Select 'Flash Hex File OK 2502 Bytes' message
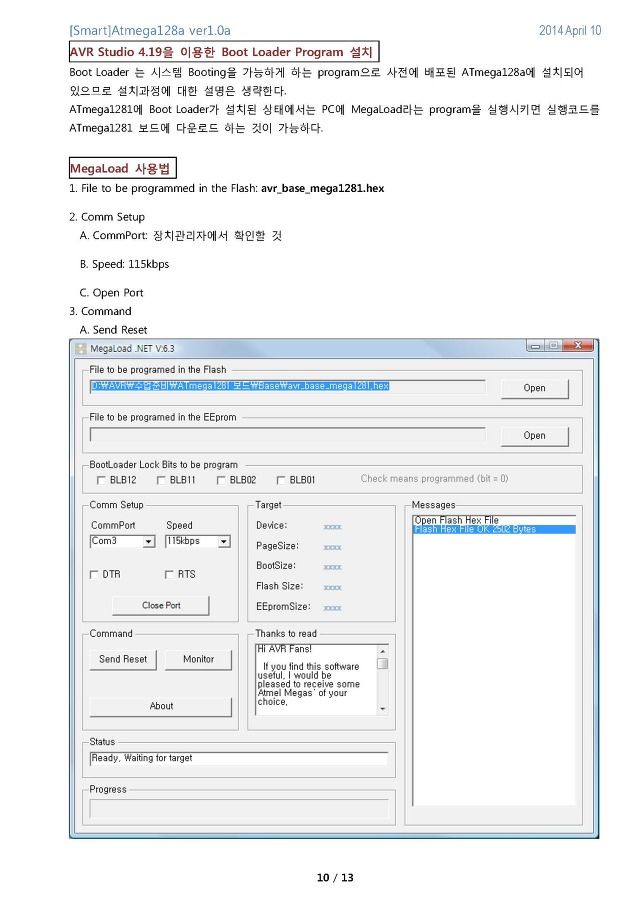Image resolution: width=640 pixels, height=905 pixels. [x=495, y=529]
